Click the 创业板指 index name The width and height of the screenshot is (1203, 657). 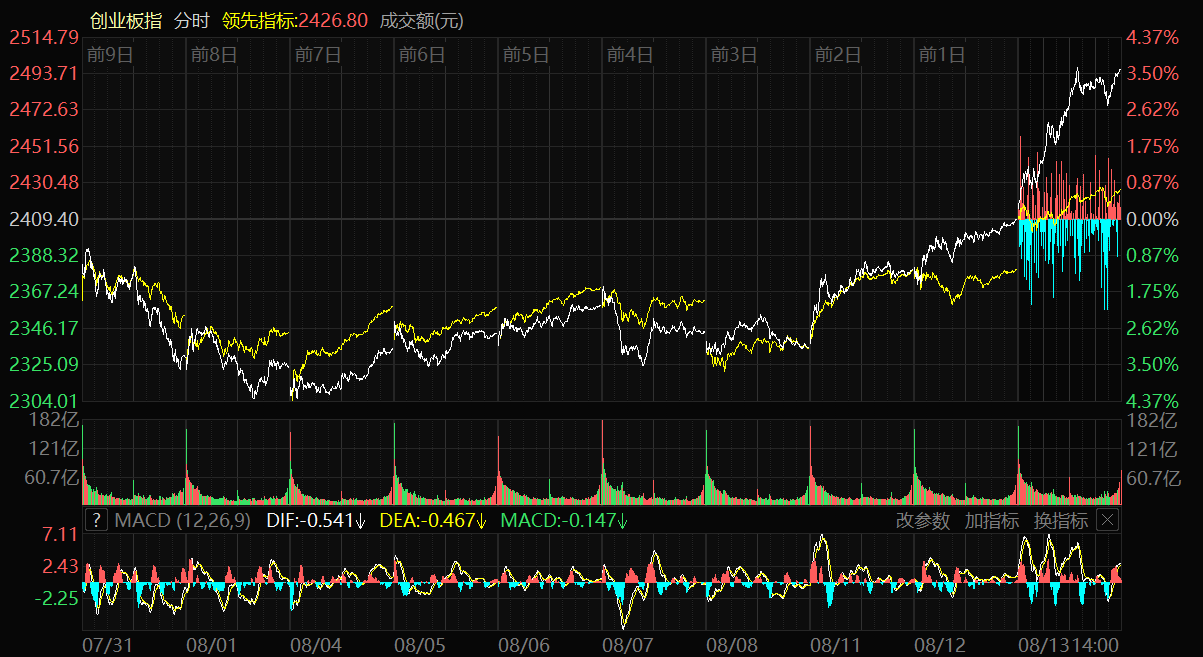(x=125, y=20)
